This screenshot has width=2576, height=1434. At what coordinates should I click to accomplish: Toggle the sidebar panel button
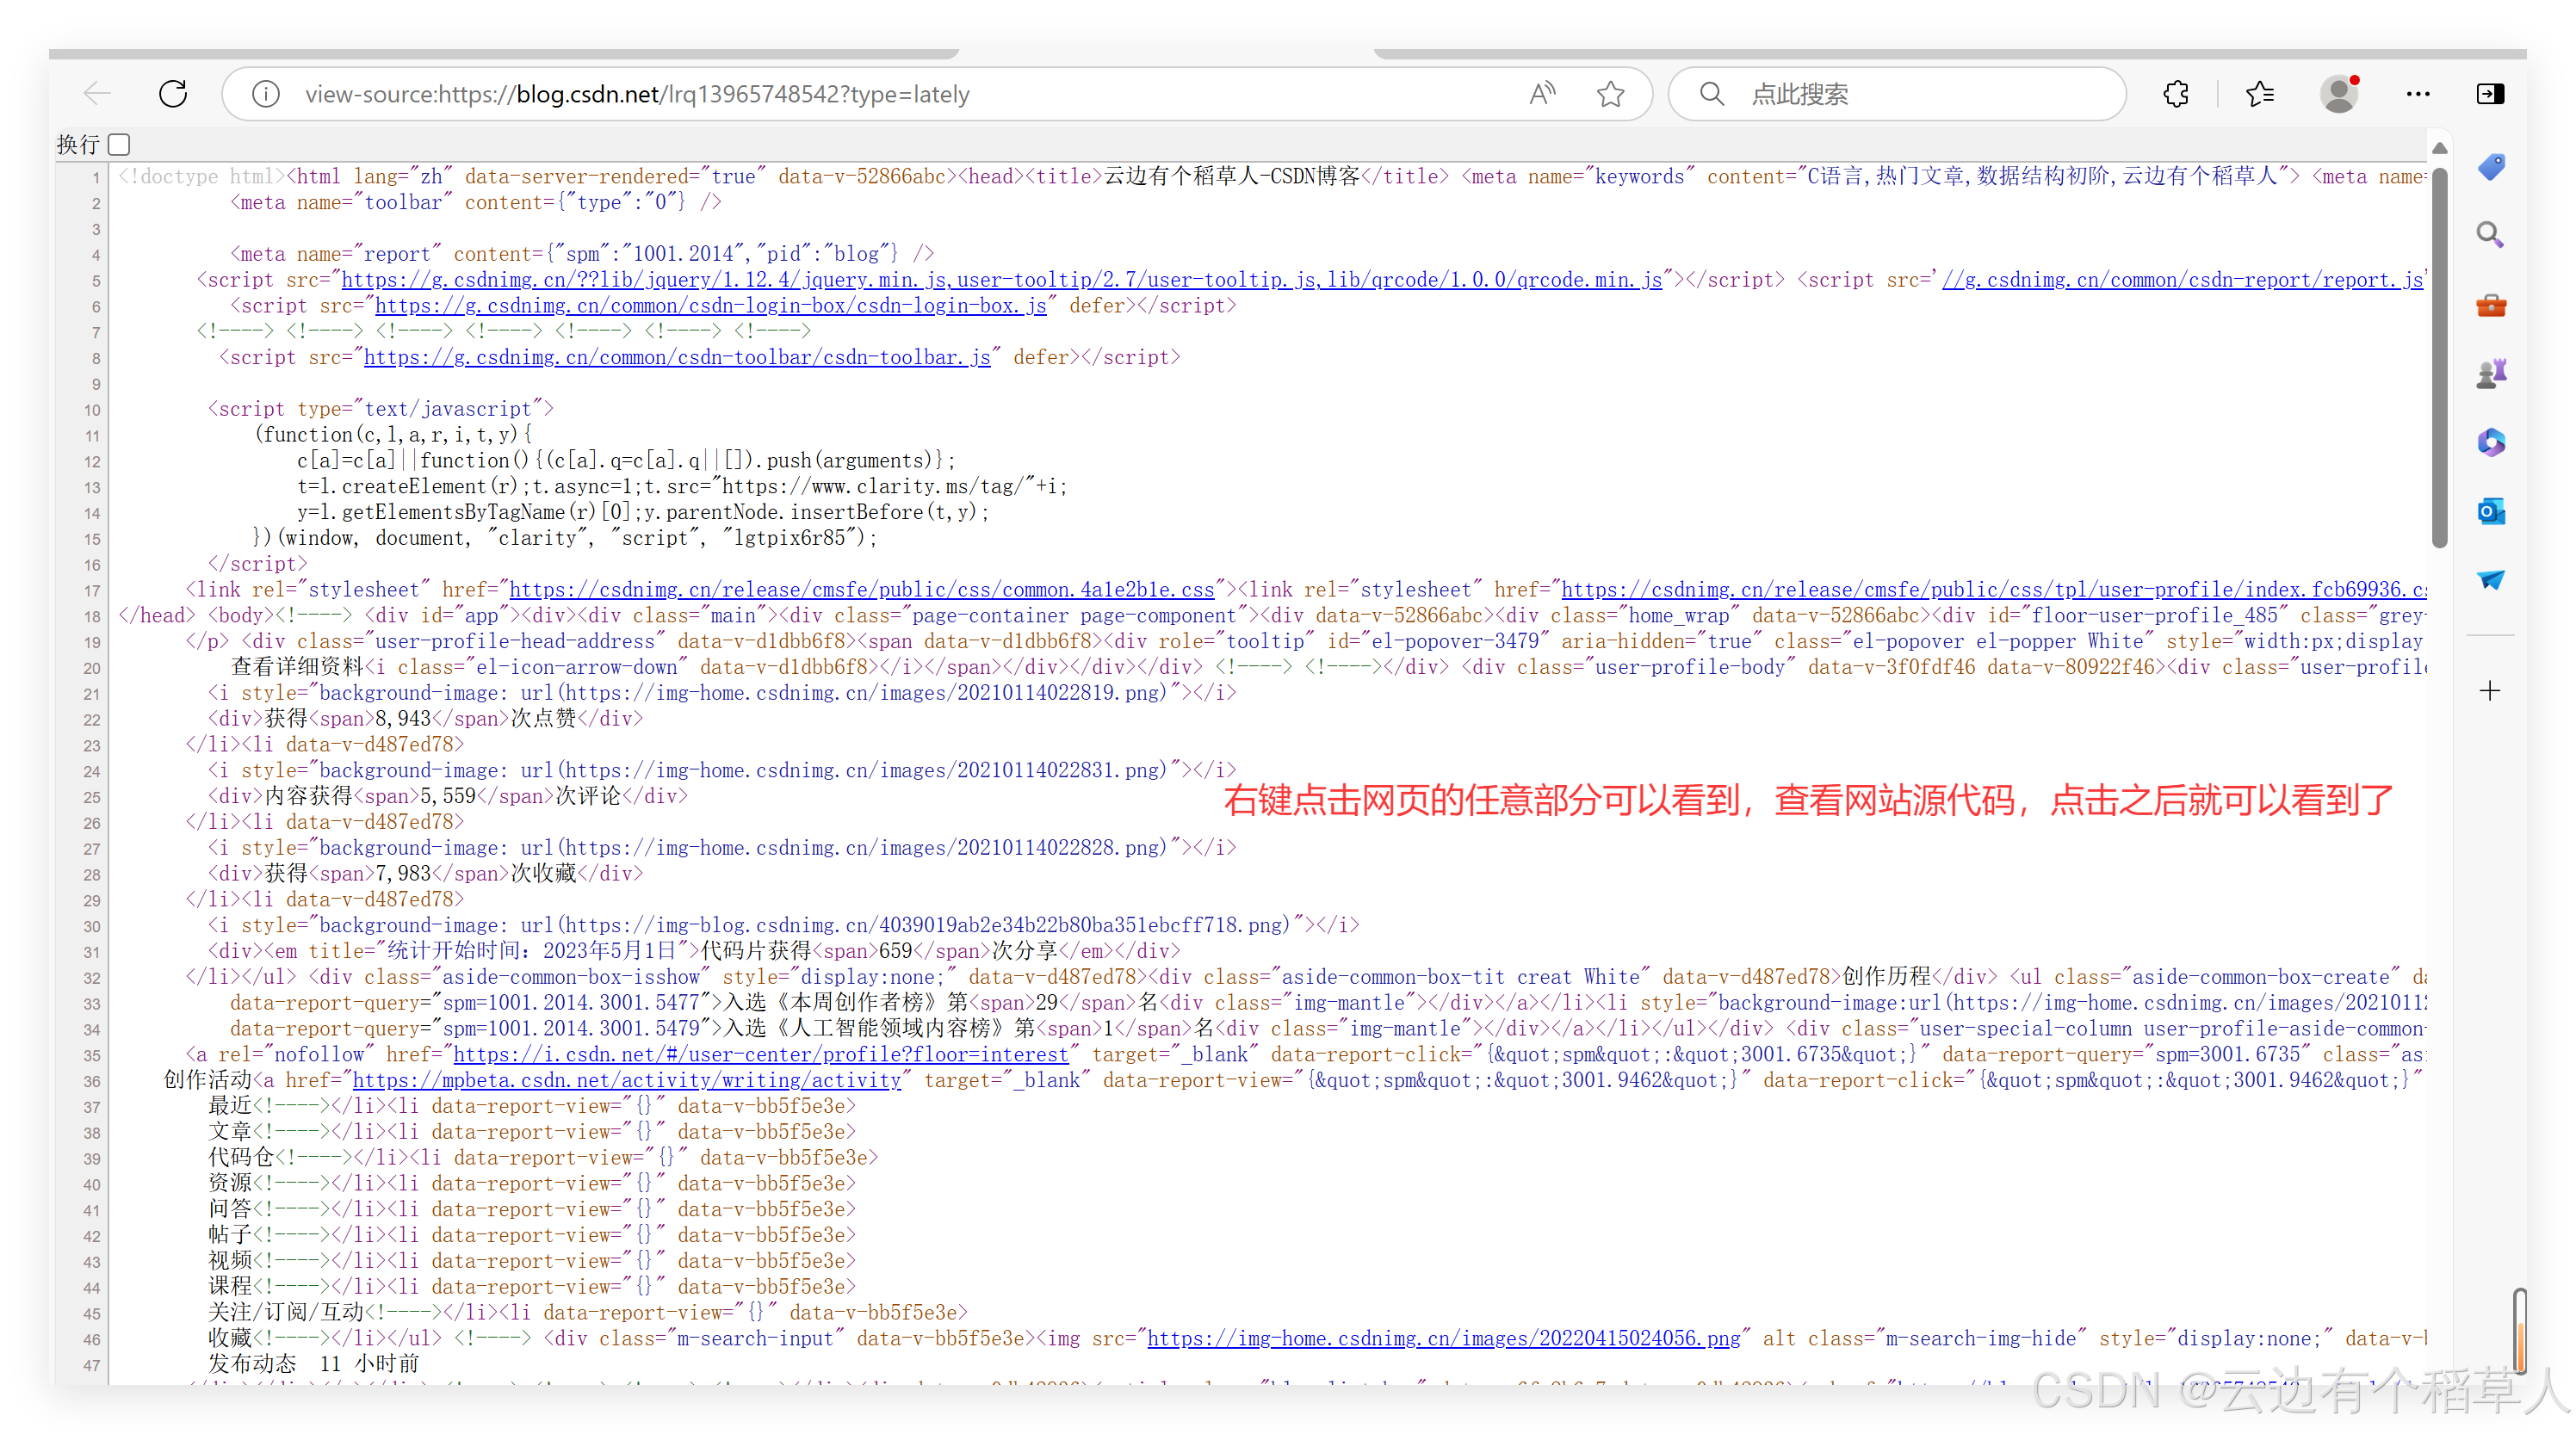tap(2490, 94)
